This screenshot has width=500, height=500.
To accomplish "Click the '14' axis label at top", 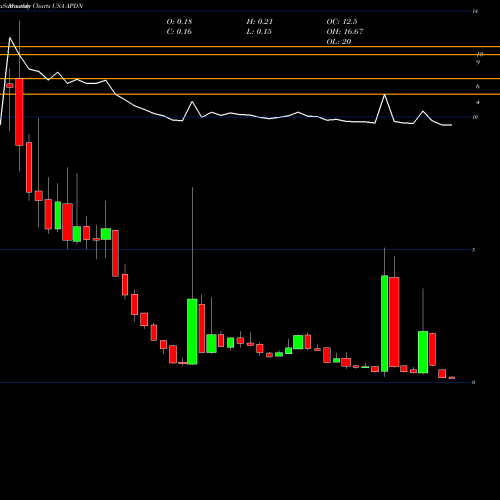I will (475, 11).
